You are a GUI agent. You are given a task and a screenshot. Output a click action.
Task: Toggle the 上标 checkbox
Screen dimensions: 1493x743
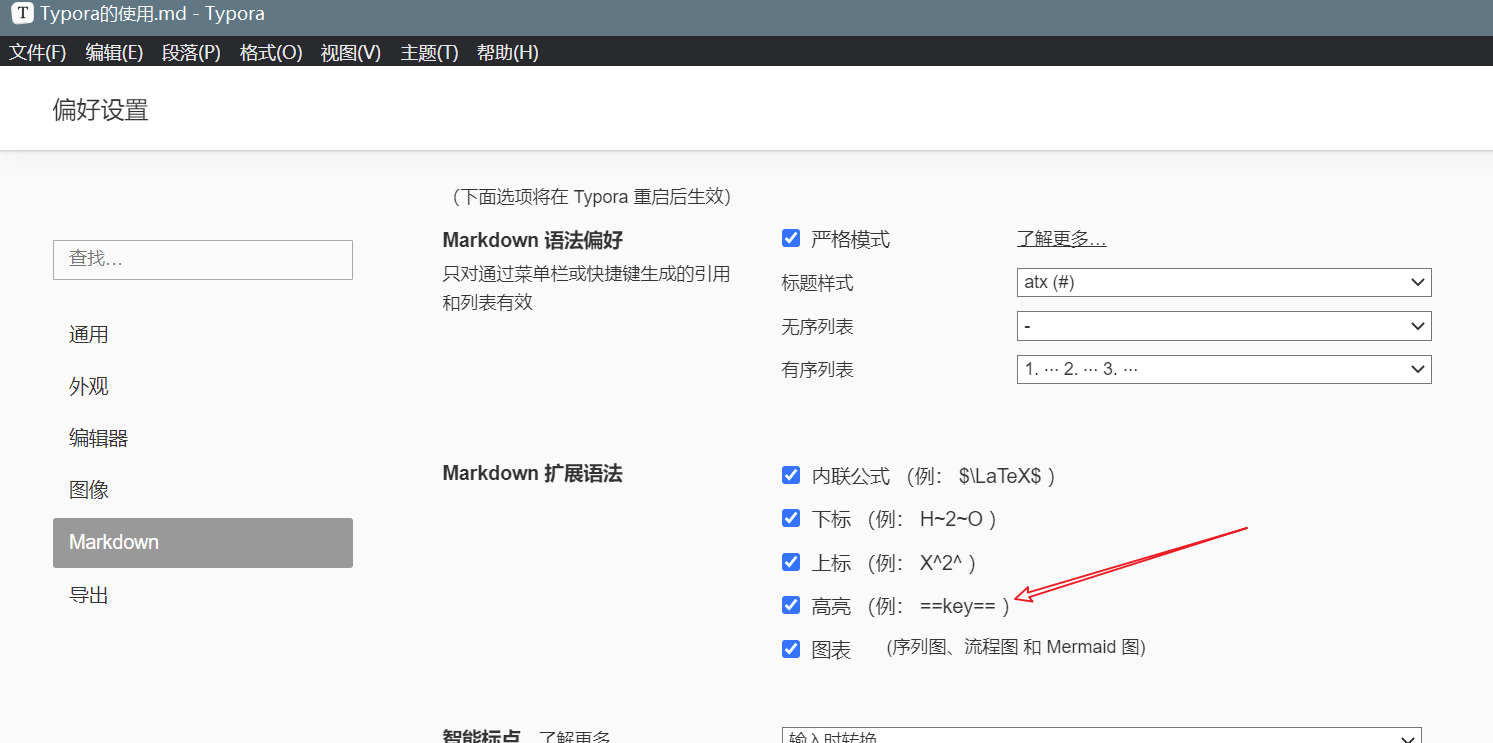pos(791,561)
